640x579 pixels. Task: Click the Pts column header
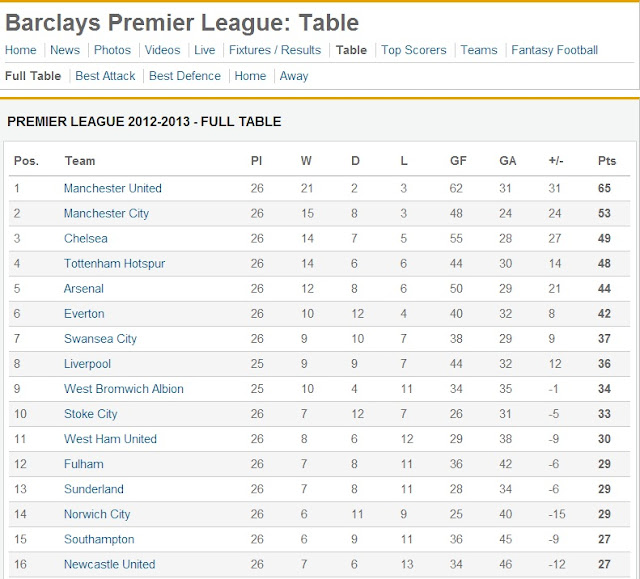coord(607,161)
